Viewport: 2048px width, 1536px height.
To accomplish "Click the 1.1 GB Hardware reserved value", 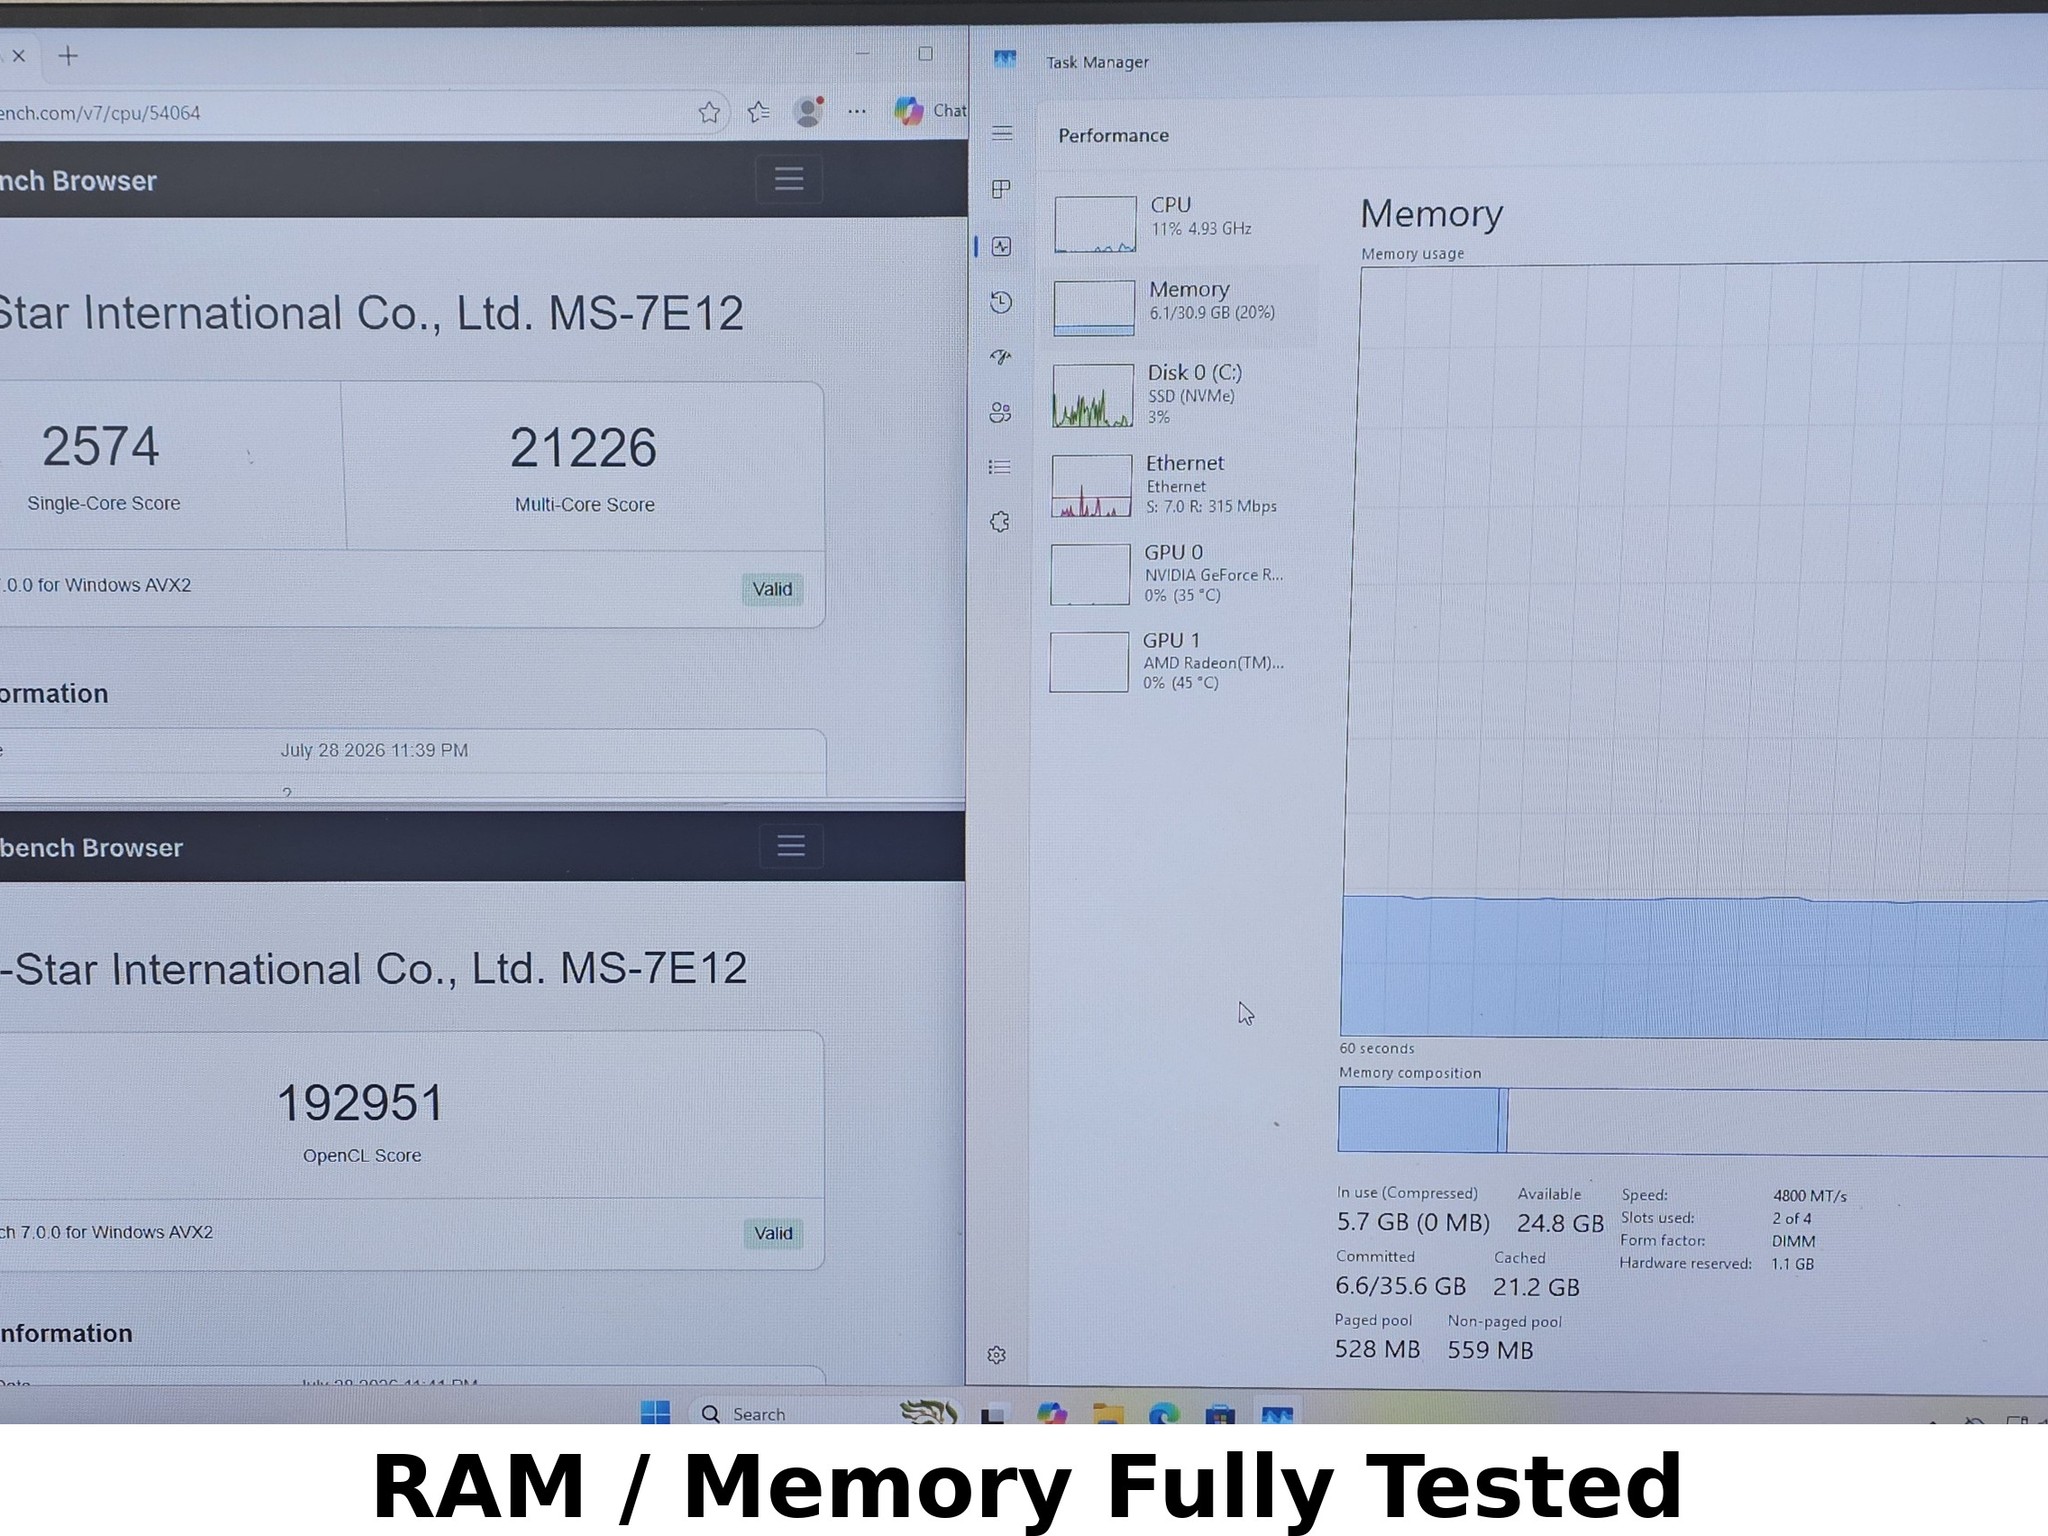I will click(1792, 1264).
